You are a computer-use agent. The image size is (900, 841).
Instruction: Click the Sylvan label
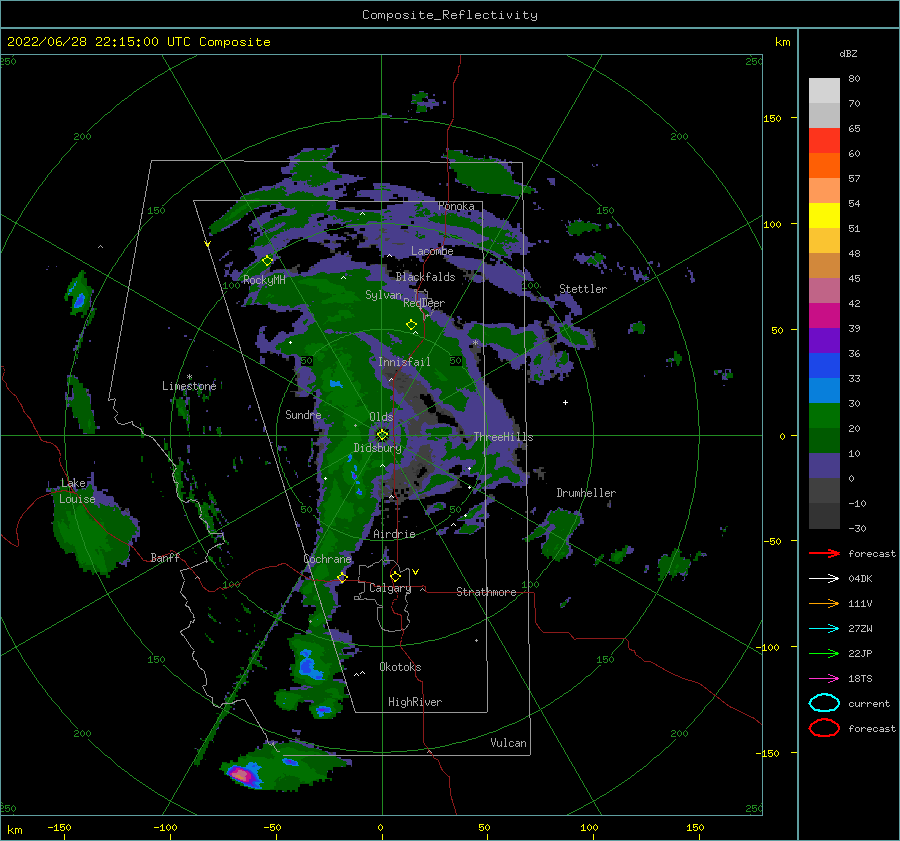pyautogui.click(x=383, y=295)
